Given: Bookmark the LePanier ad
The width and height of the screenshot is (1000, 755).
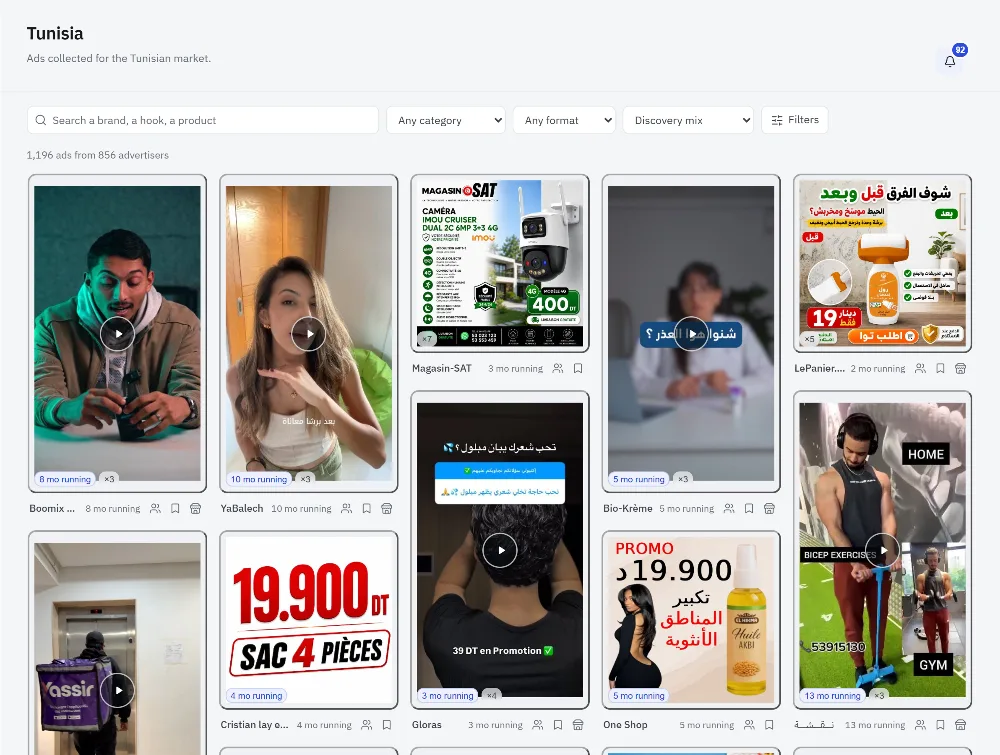Looking at the screenshot, I should [940, 368].
